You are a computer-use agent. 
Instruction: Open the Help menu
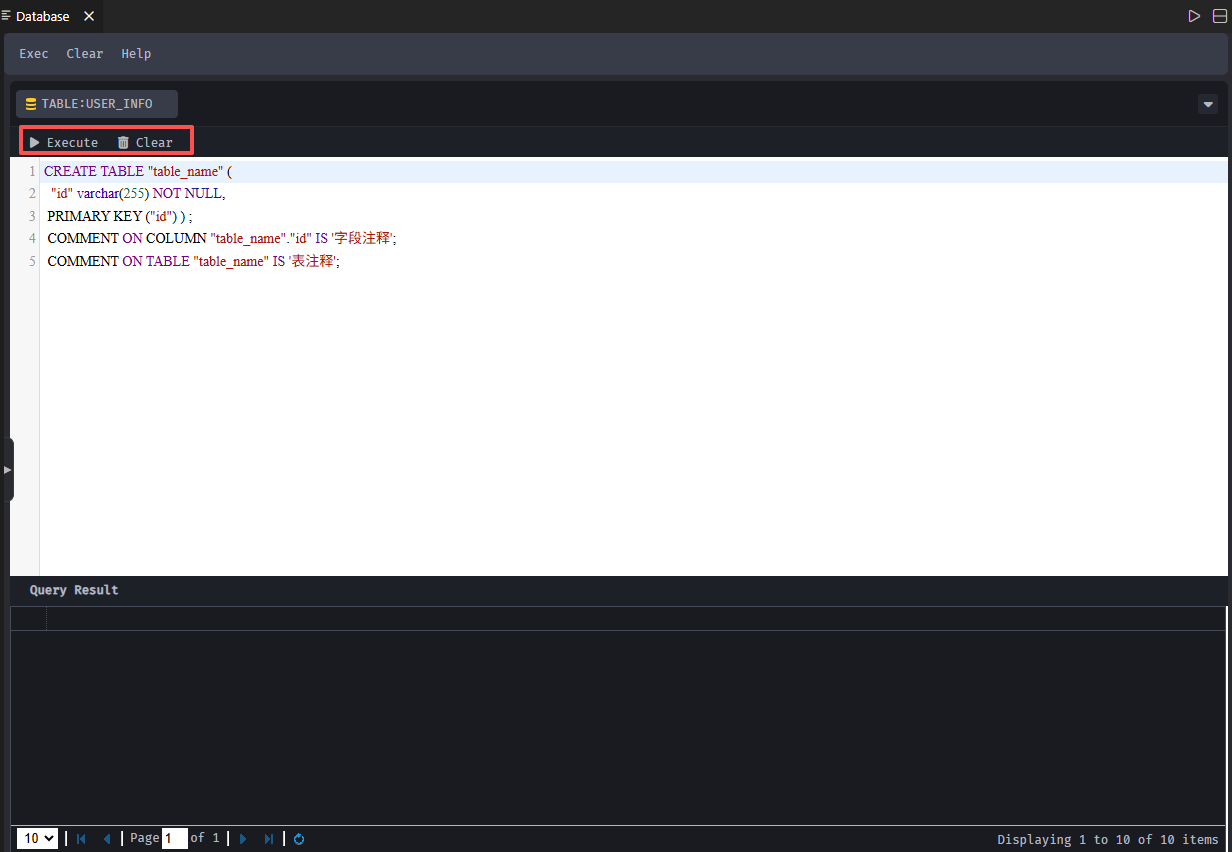[x=136, y=54]
